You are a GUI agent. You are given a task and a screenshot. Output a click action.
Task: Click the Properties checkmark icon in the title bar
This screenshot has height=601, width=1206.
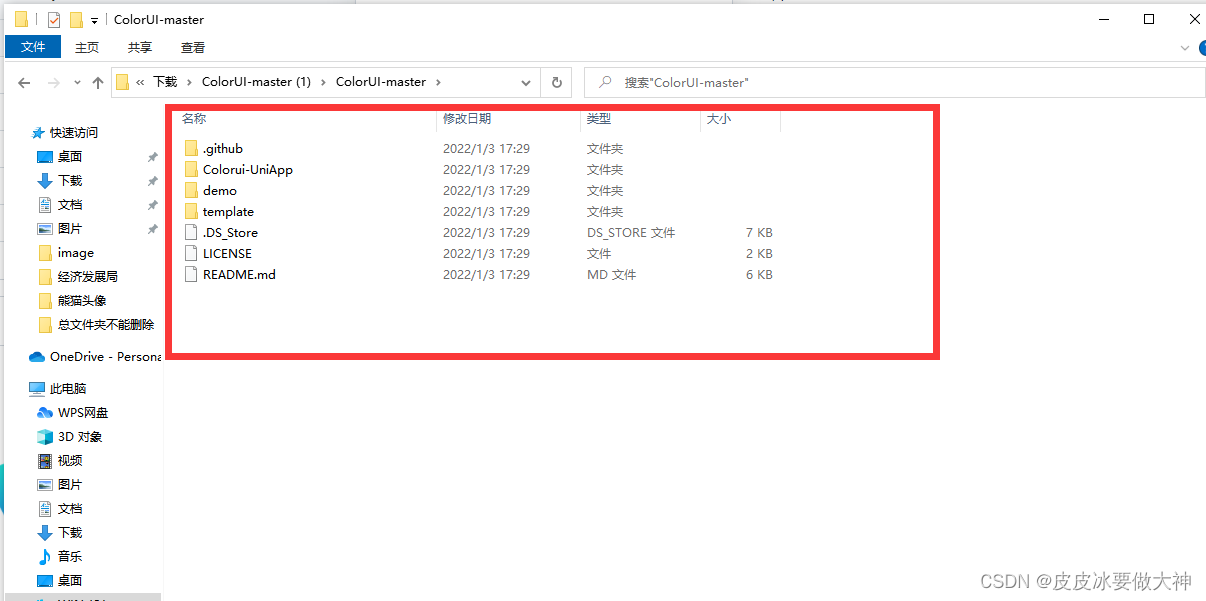pyautogui.click(x=54, y=20)
